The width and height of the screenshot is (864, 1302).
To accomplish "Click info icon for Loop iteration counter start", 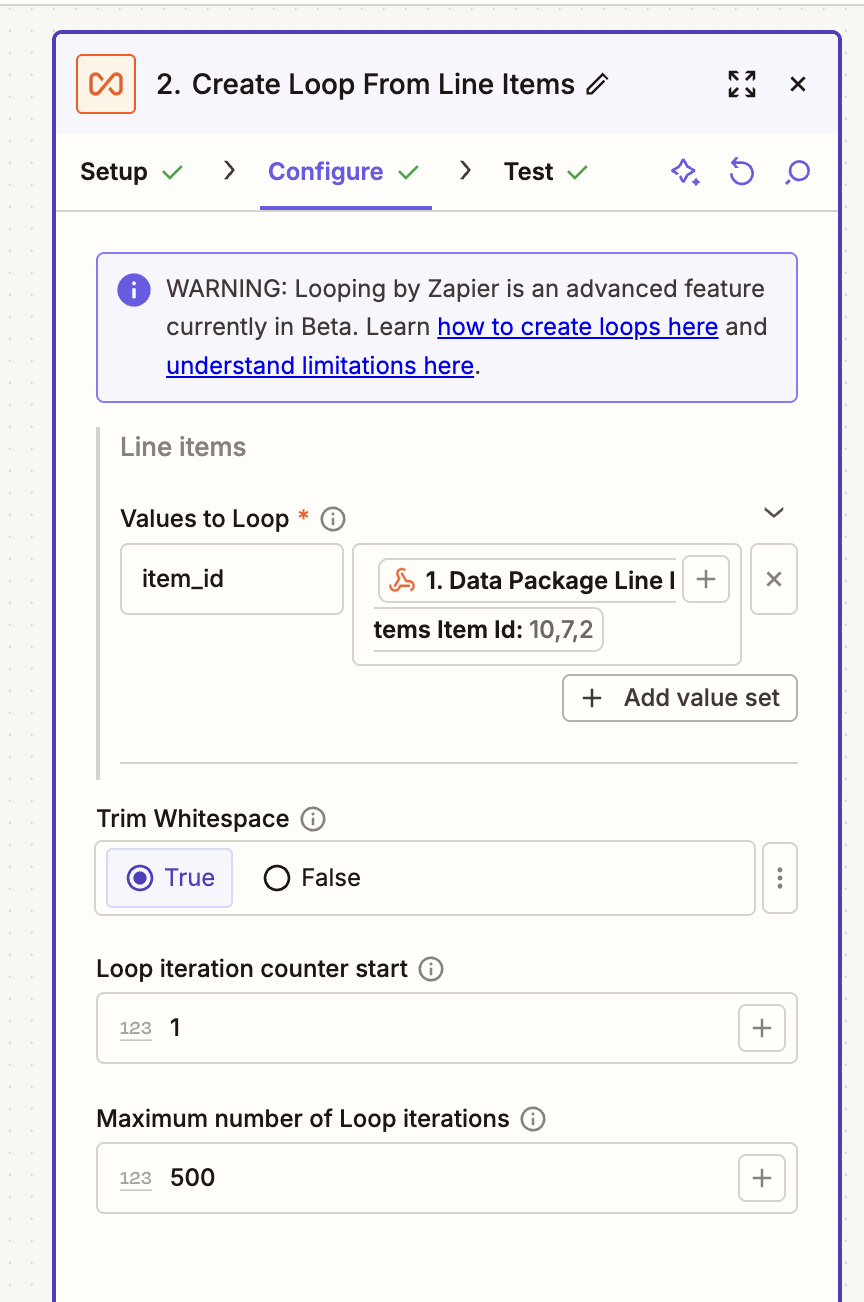I will point(431,969).
